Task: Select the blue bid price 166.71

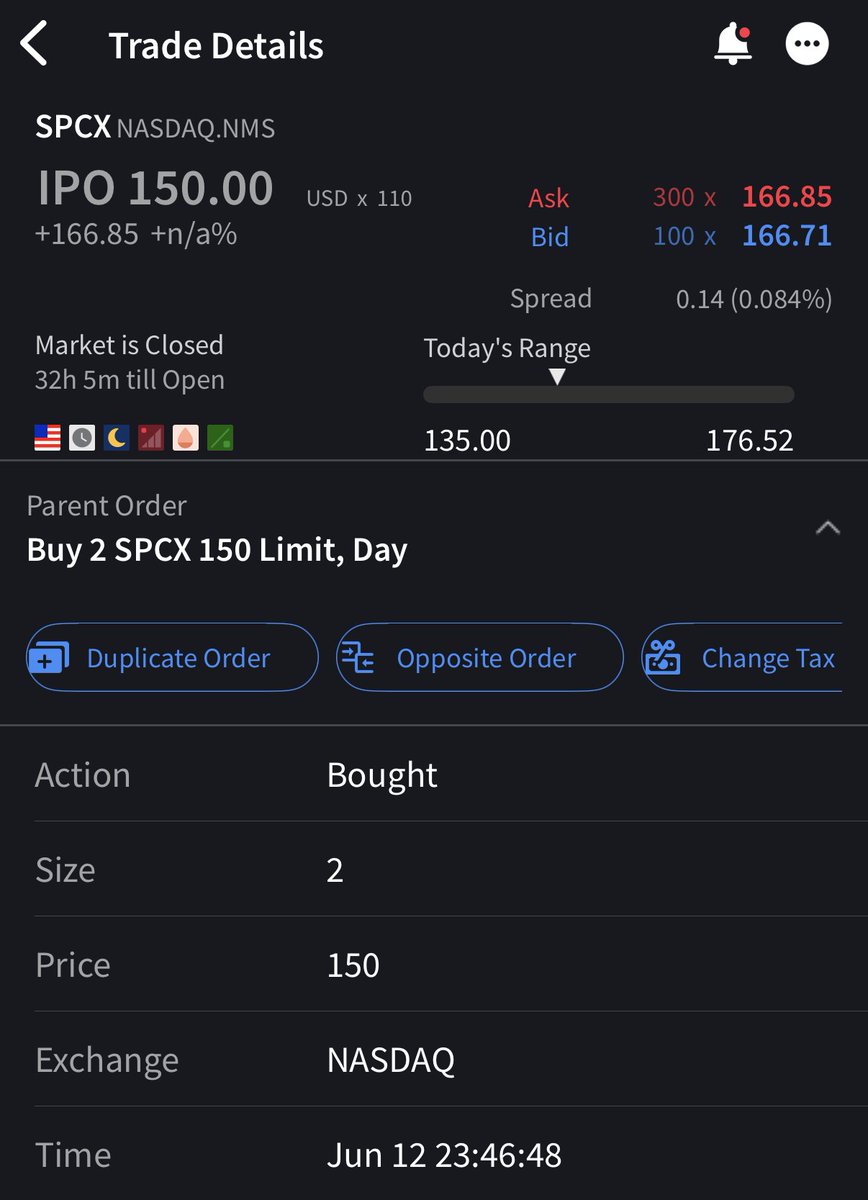Action: (787, 236)
